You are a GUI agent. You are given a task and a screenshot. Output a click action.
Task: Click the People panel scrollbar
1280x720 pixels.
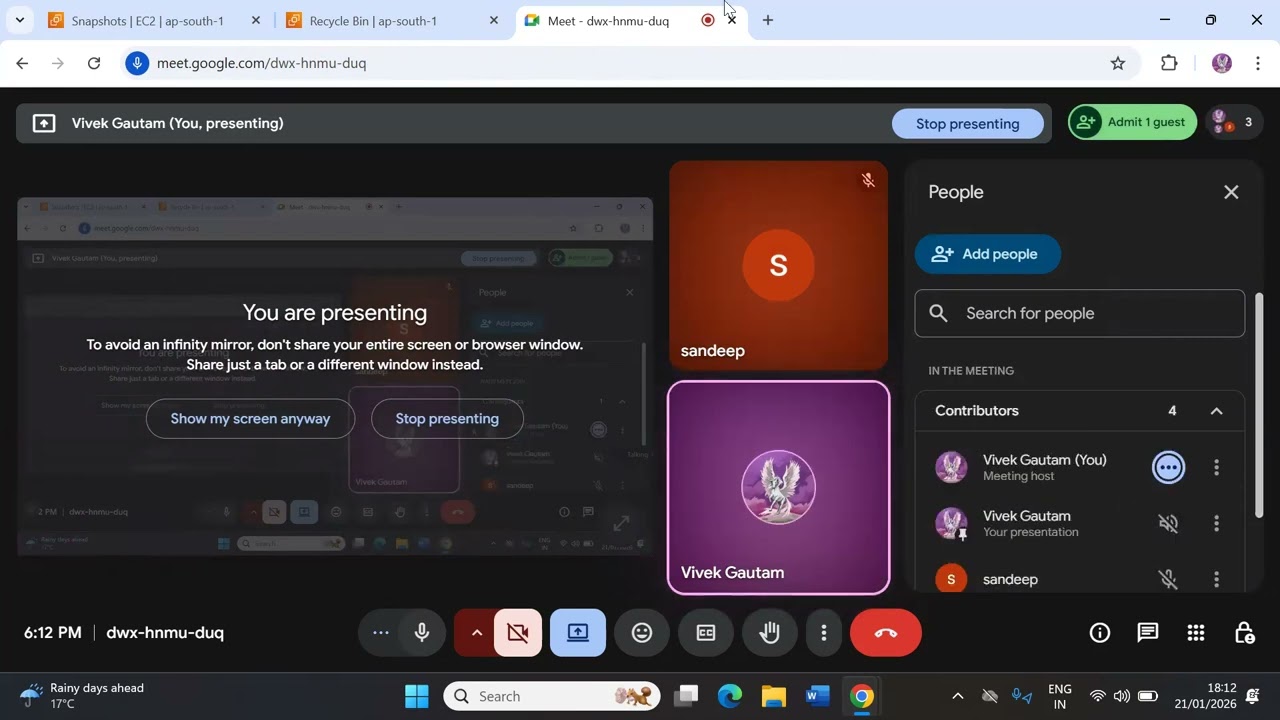click(1258, 405)
